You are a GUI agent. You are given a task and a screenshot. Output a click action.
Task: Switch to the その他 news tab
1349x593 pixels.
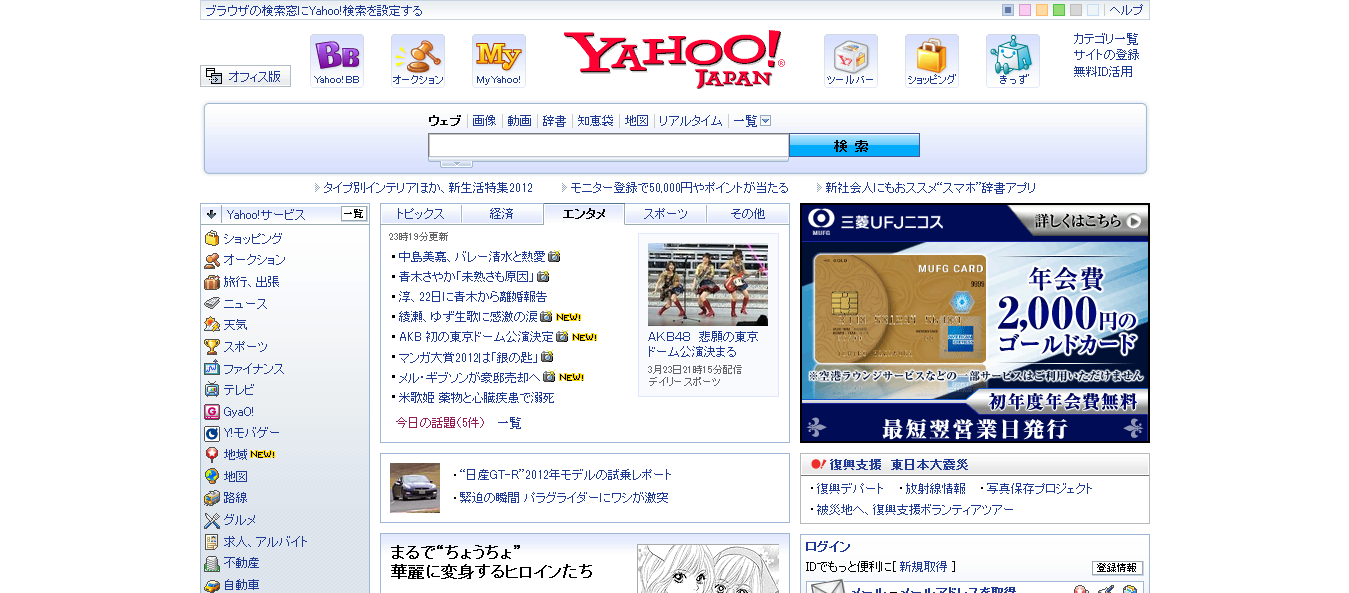pos(747,214)
